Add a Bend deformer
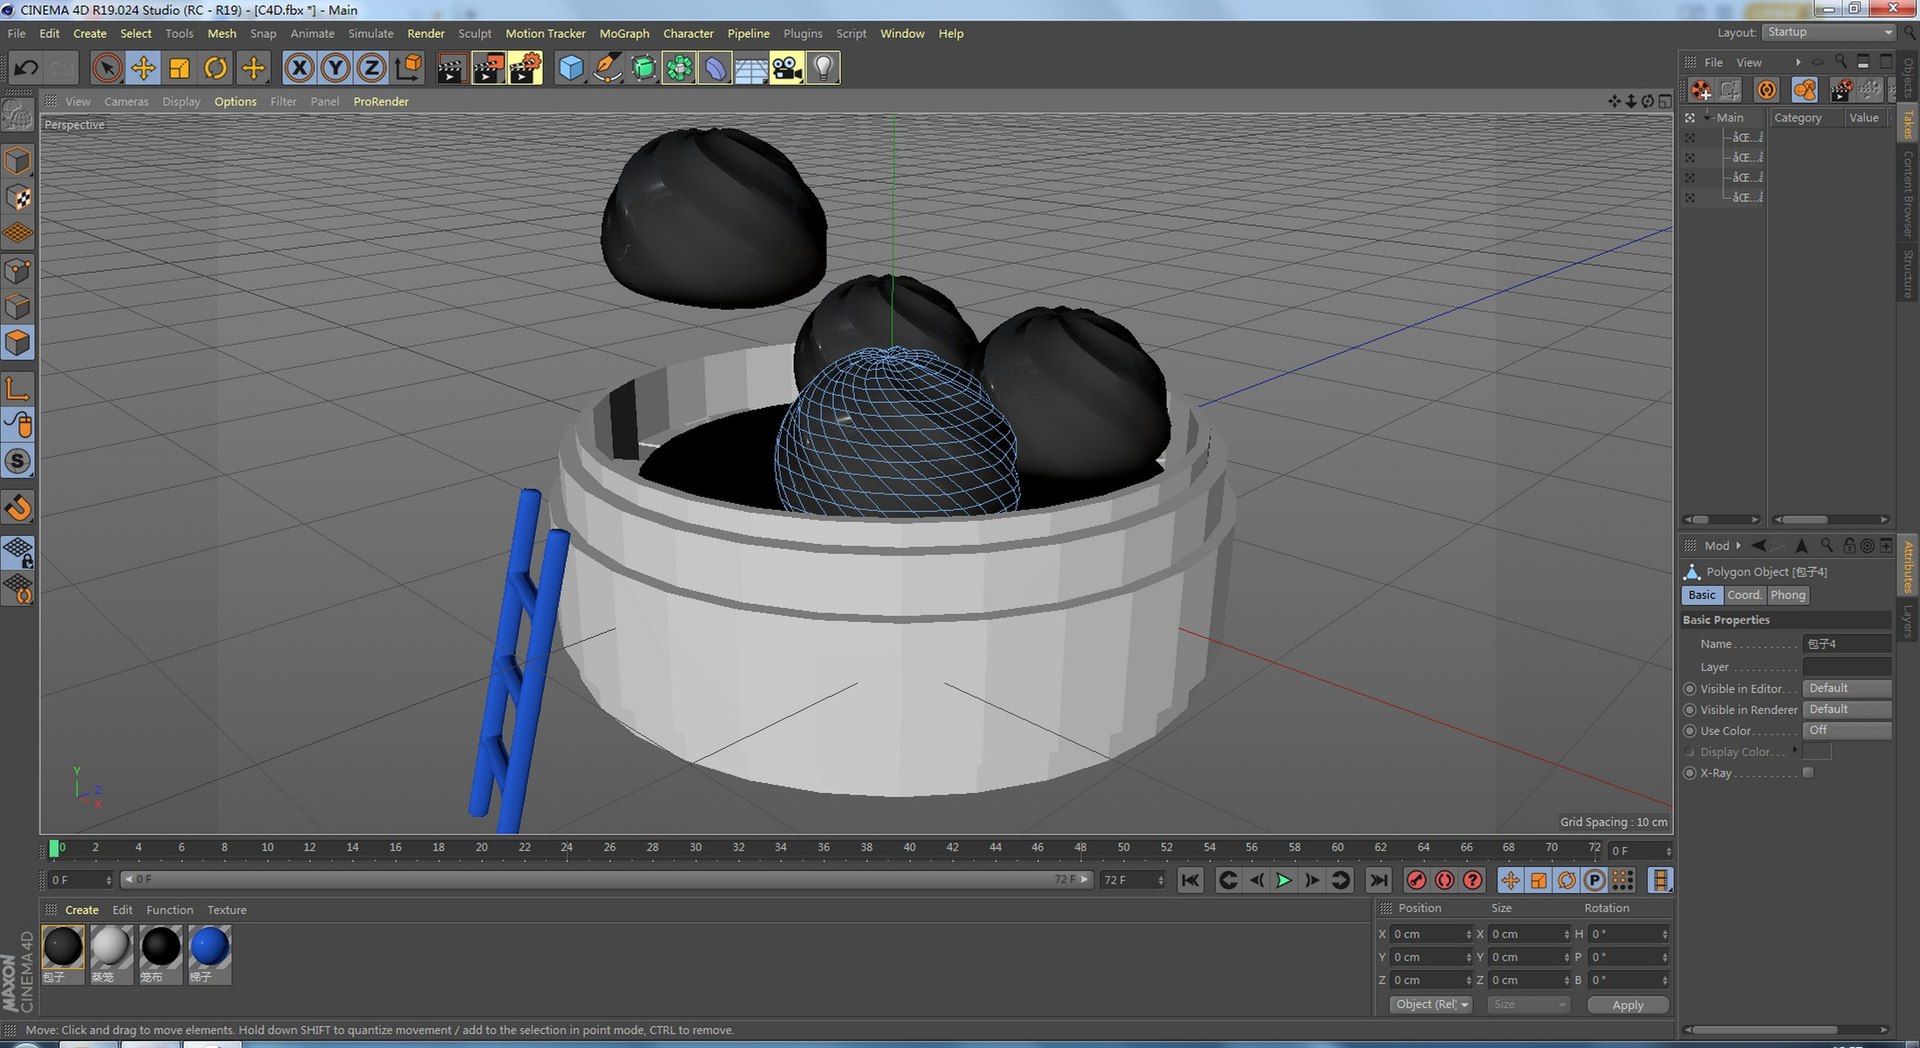The width and height of the screenshot is (1920, 1048). pyautogui.click(x=715, y=68)
